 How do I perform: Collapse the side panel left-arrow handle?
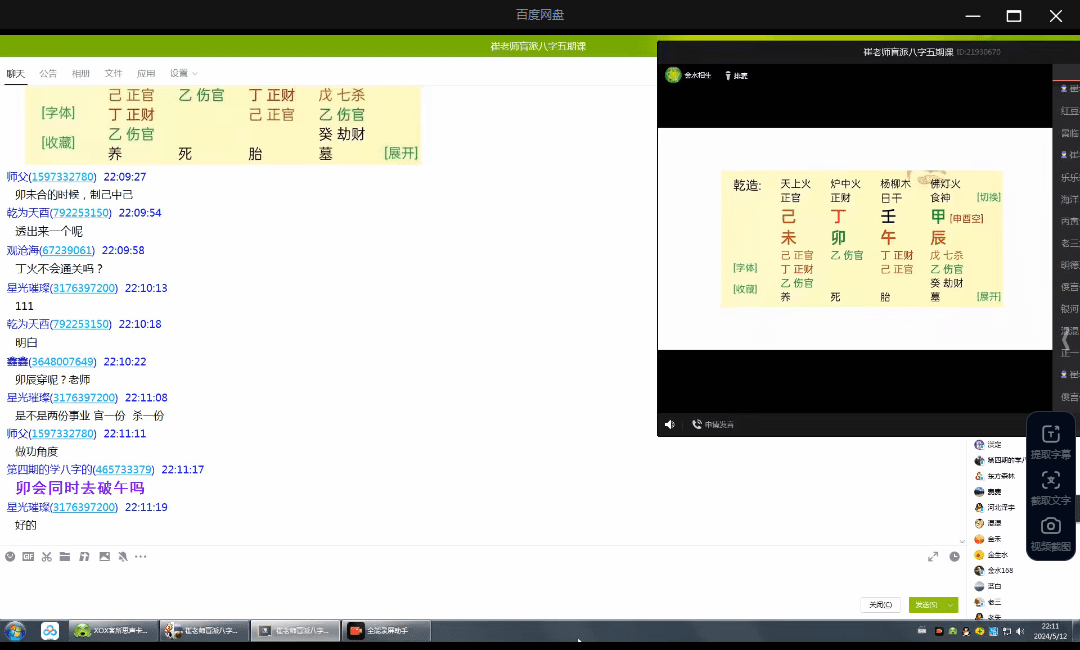coord(1066,340)
